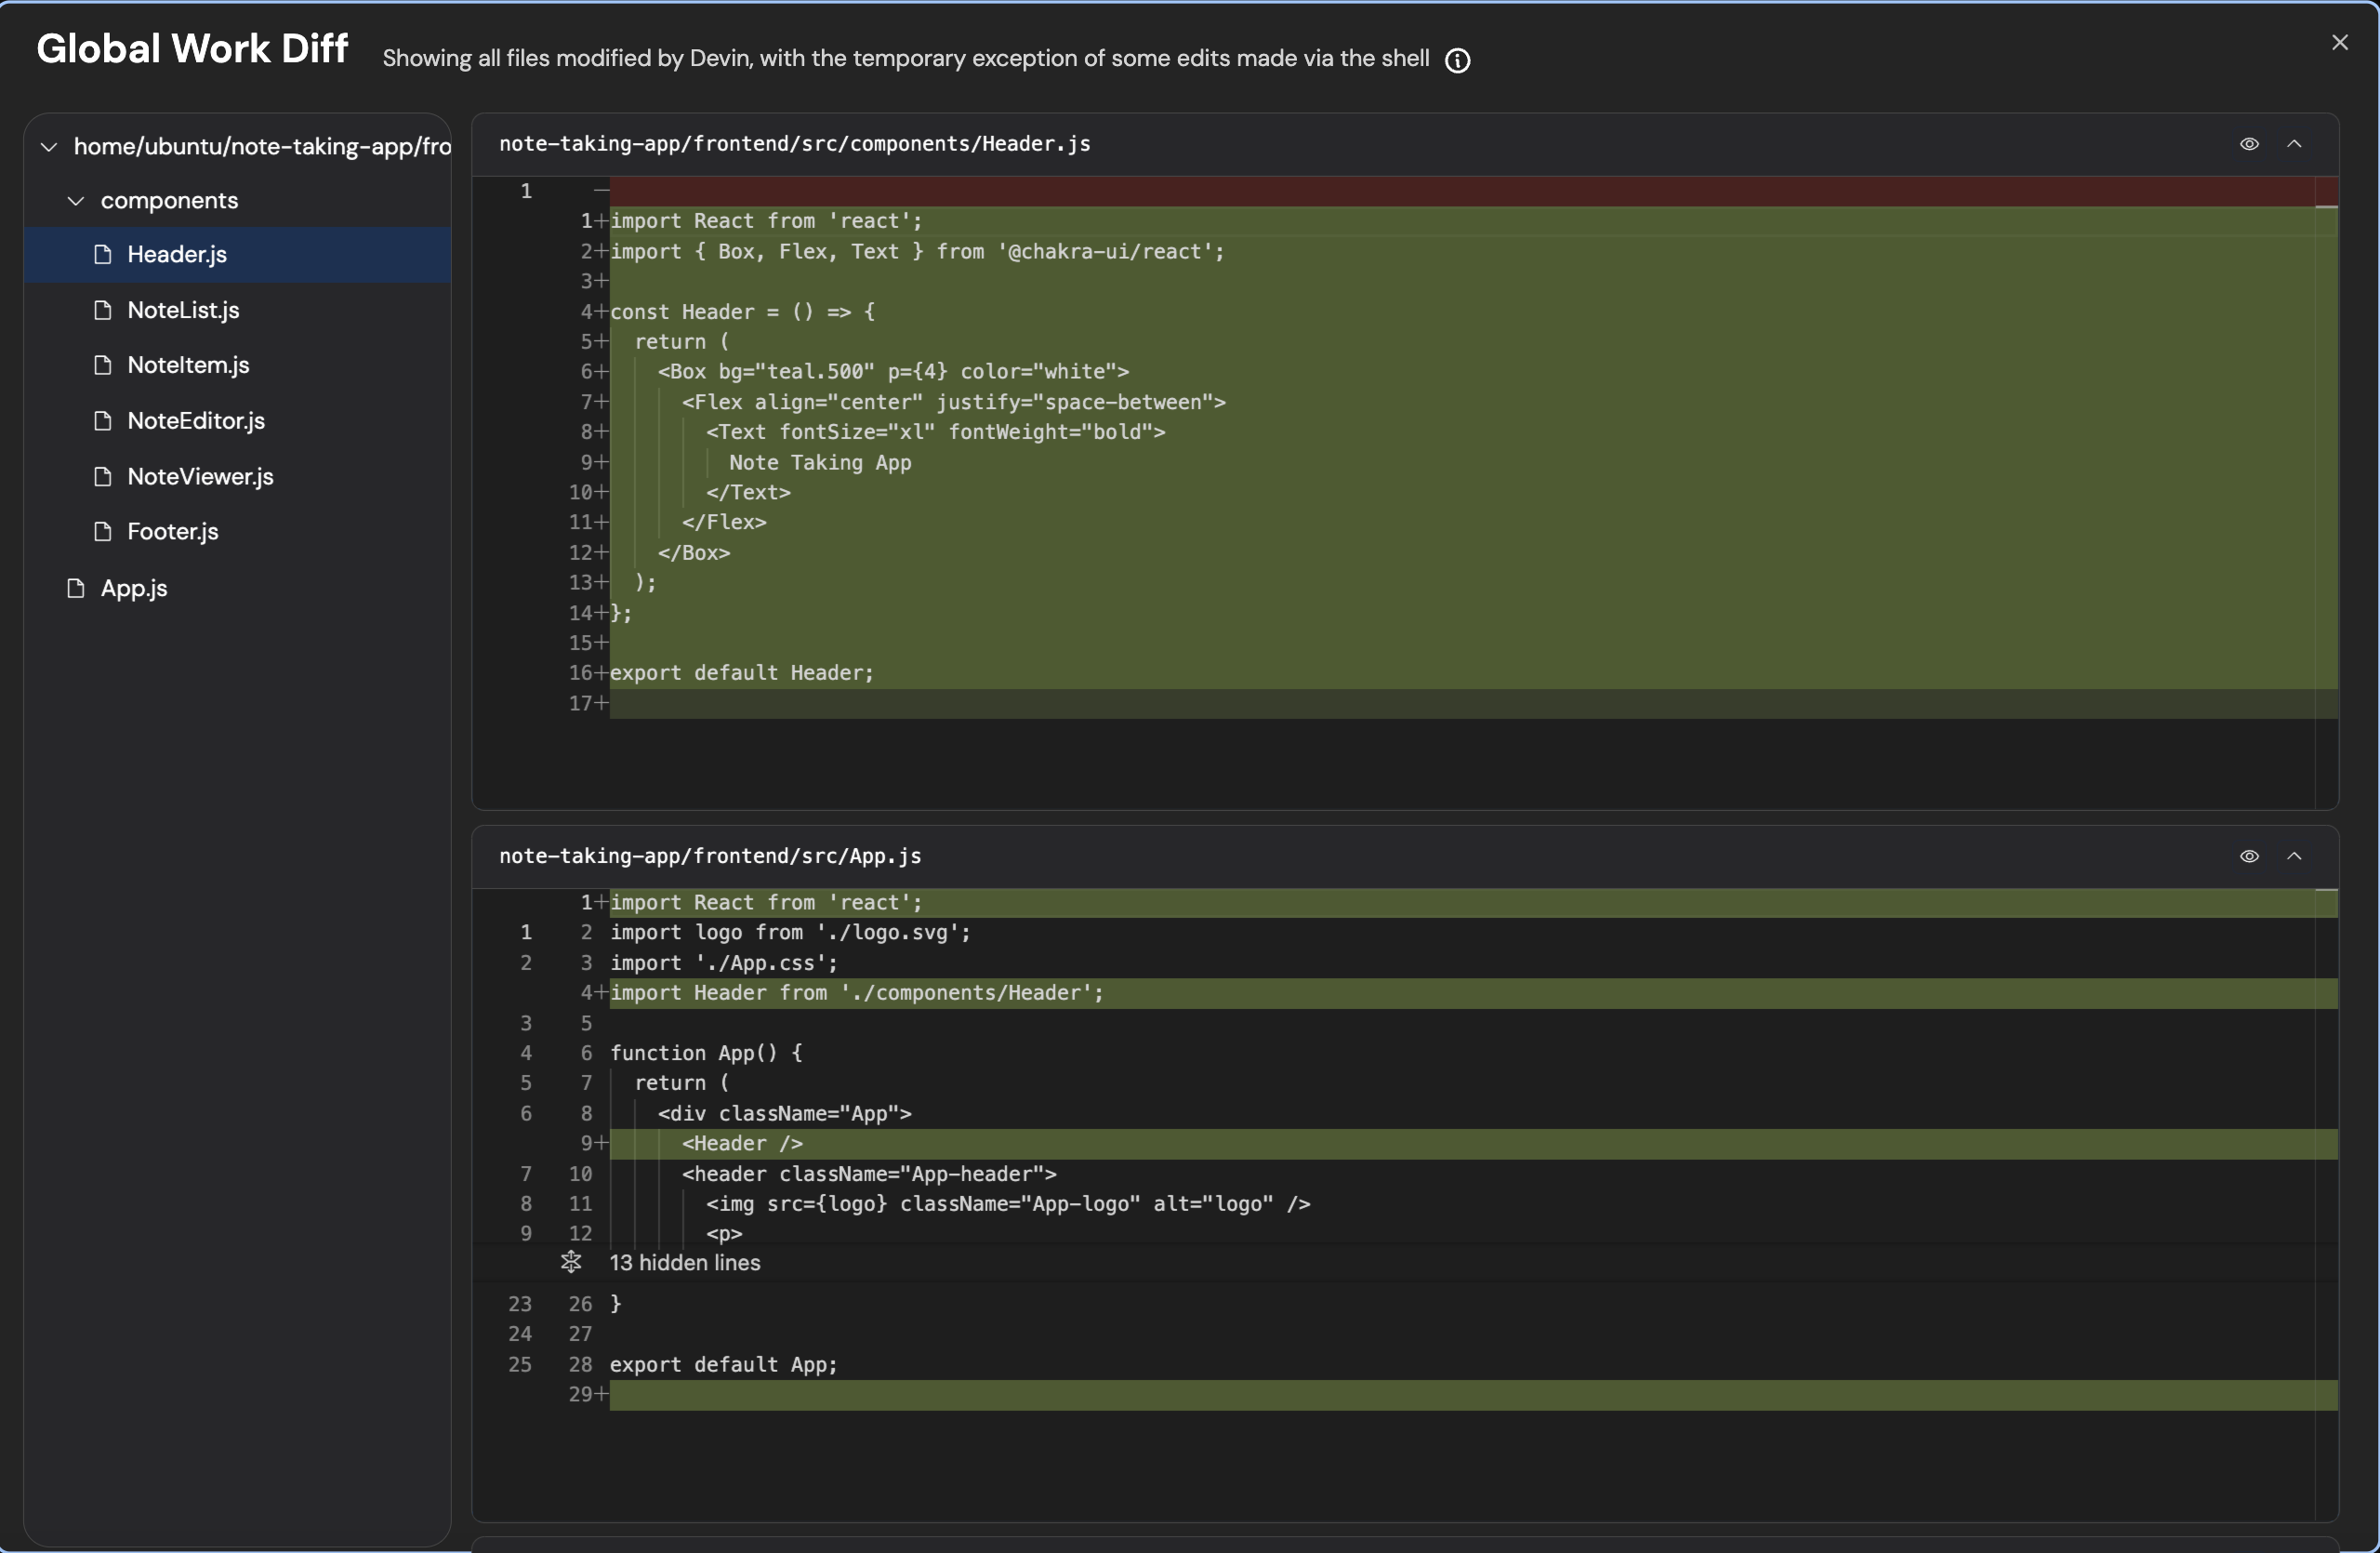Close the Global Work Diff dialog
The height and width of the screenshot is (1553, 2380).
pyautogui.click(x=2339, y=43)
